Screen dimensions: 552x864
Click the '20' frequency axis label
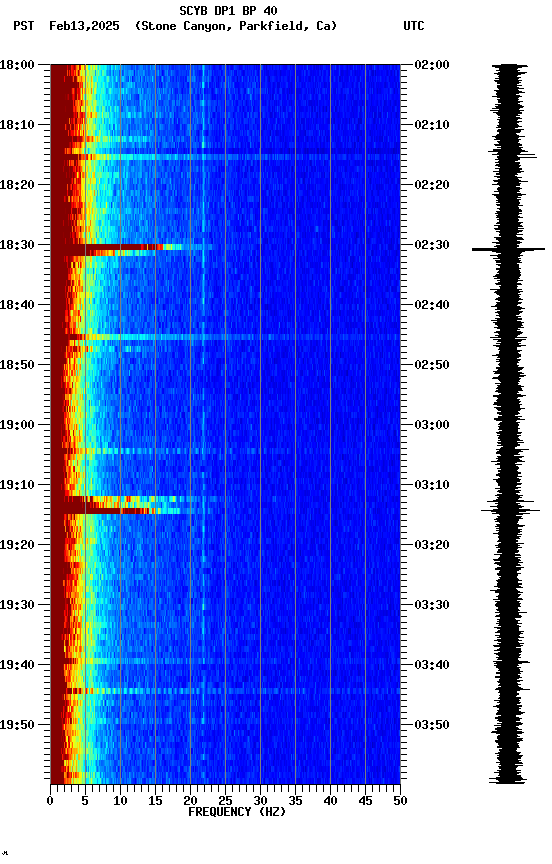coord(190,801)
